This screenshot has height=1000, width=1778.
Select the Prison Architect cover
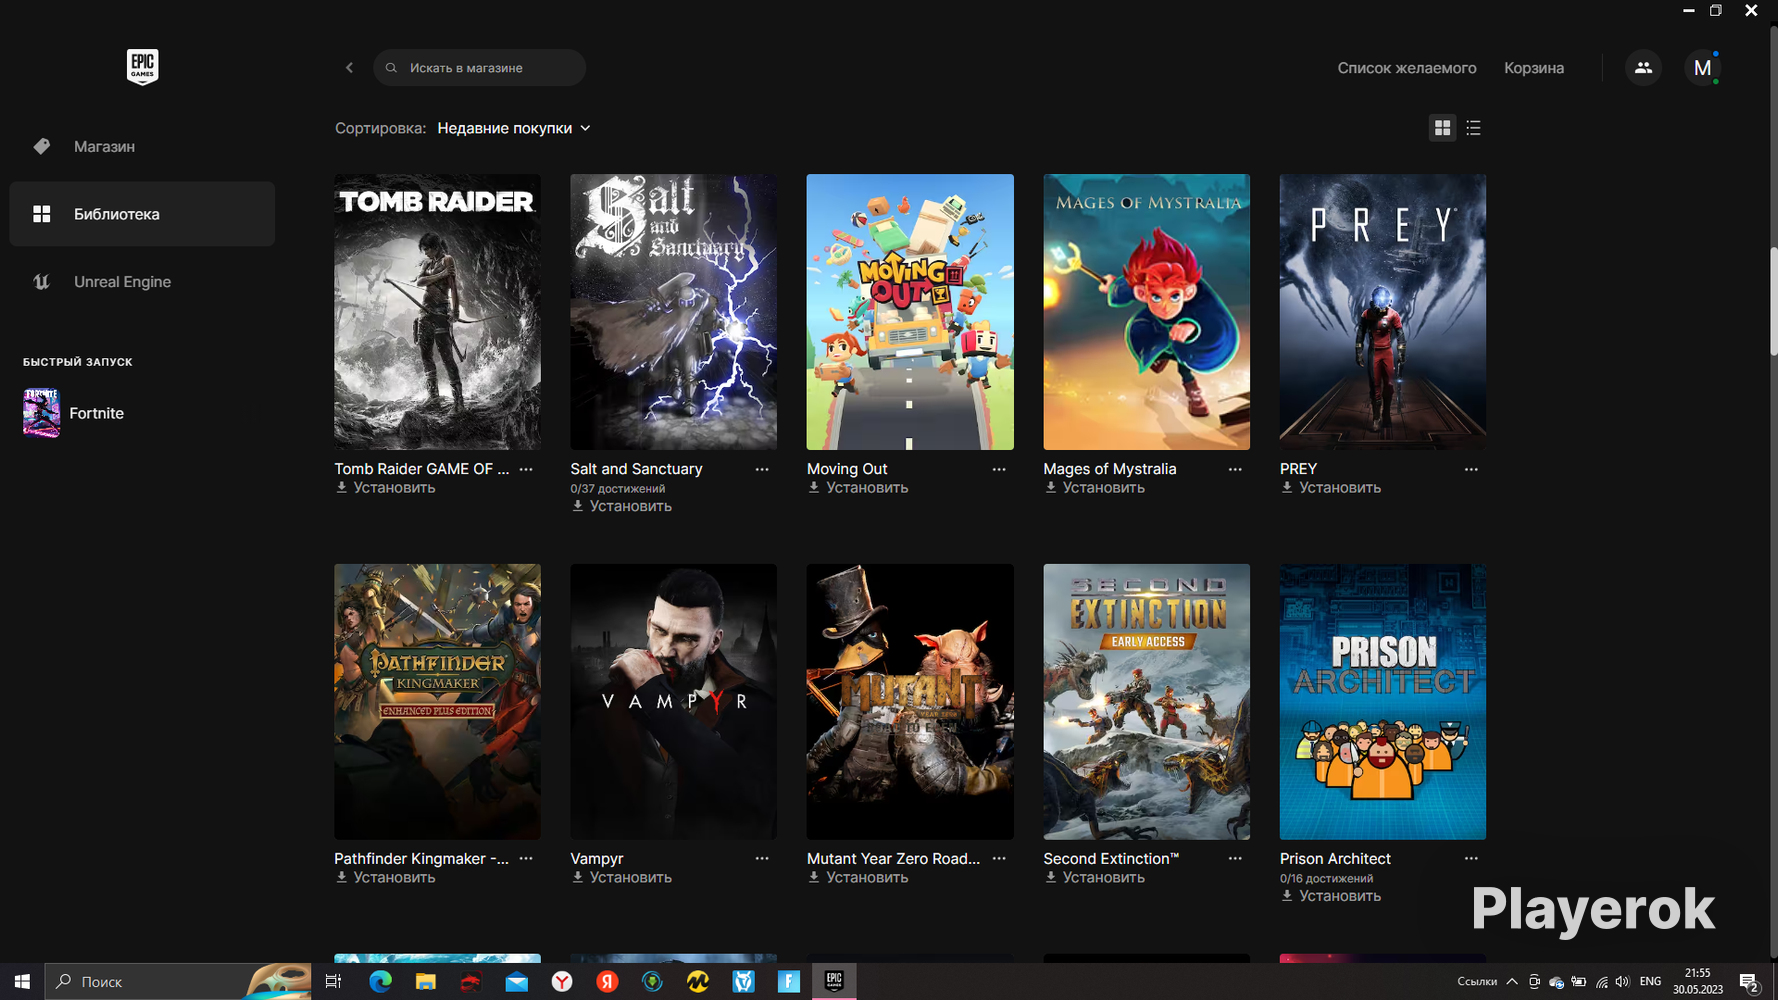coord(1383,702)
